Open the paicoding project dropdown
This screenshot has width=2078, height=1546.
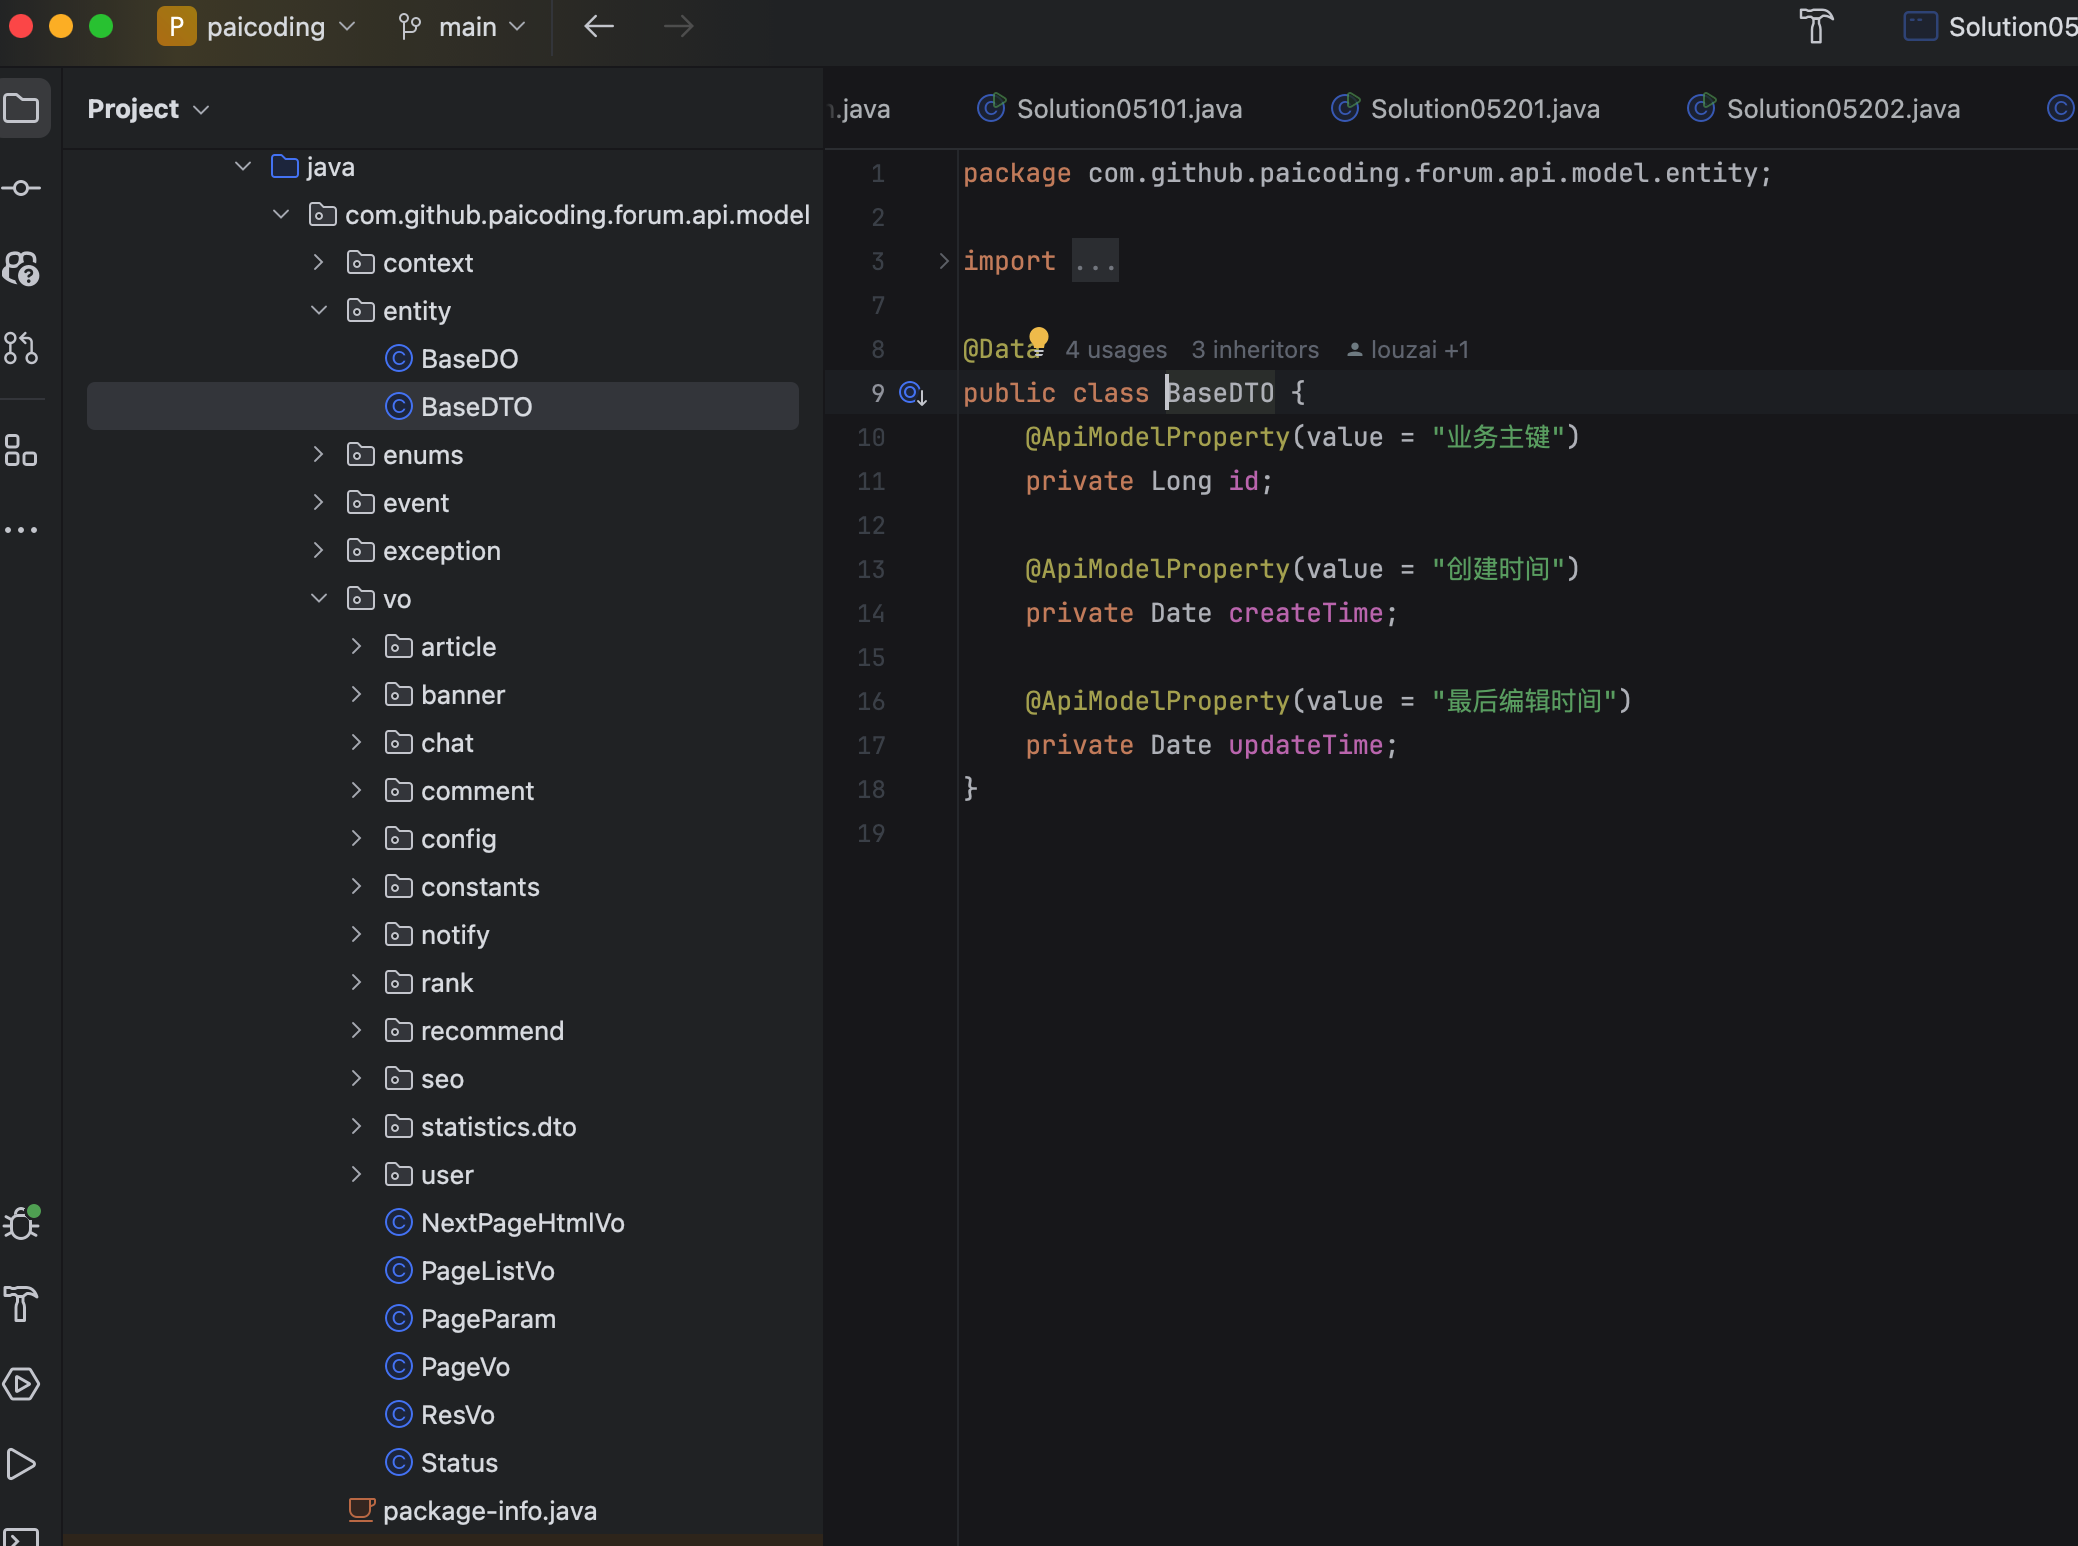coord(258,26)
